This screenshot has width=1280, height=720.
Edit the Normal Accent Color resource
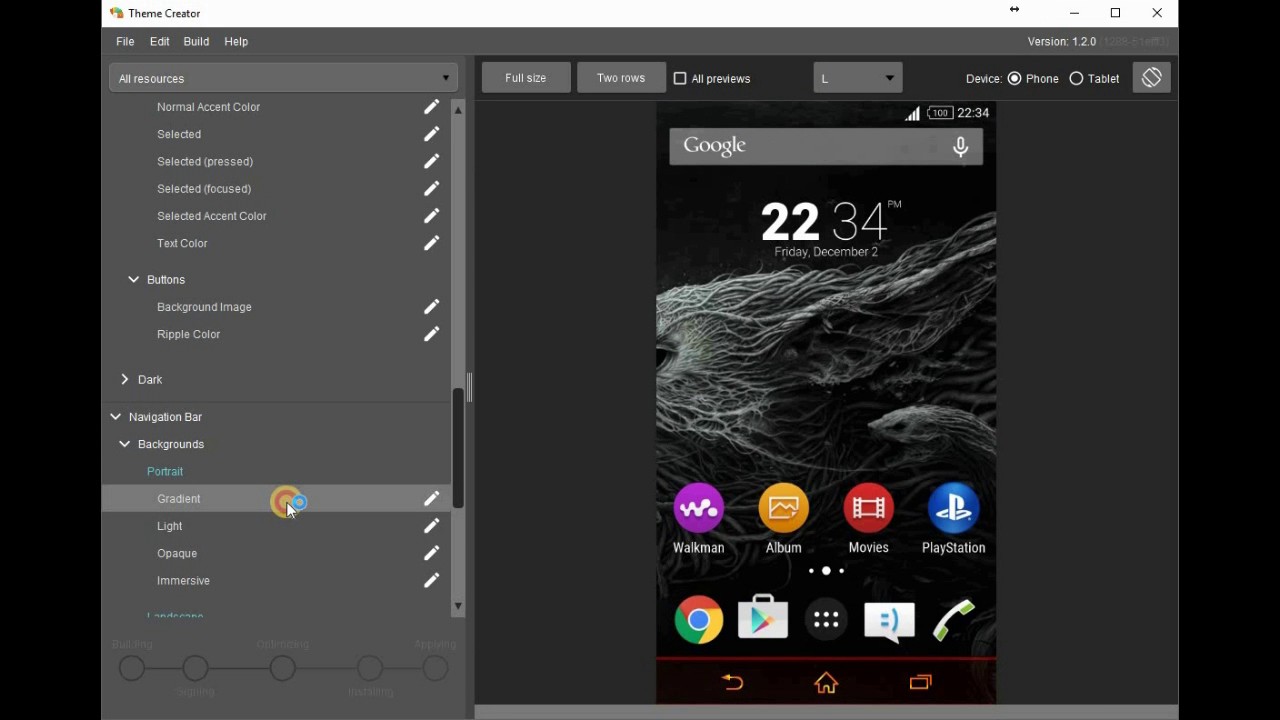point(431,107)
